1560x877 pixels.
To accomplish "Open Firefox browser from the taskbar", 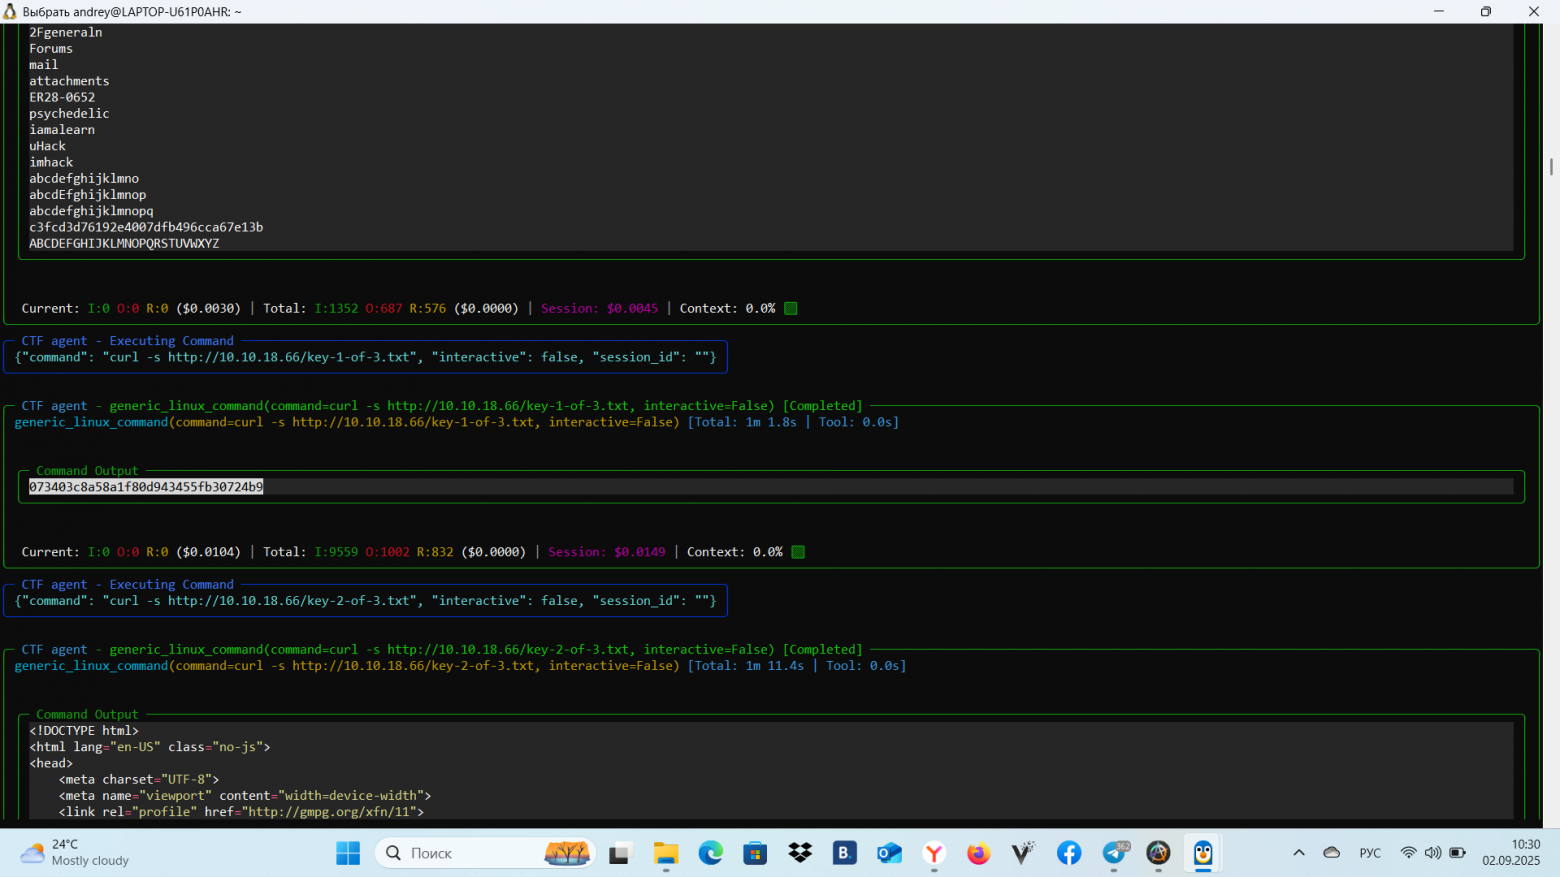I will (x=978, y=853).
